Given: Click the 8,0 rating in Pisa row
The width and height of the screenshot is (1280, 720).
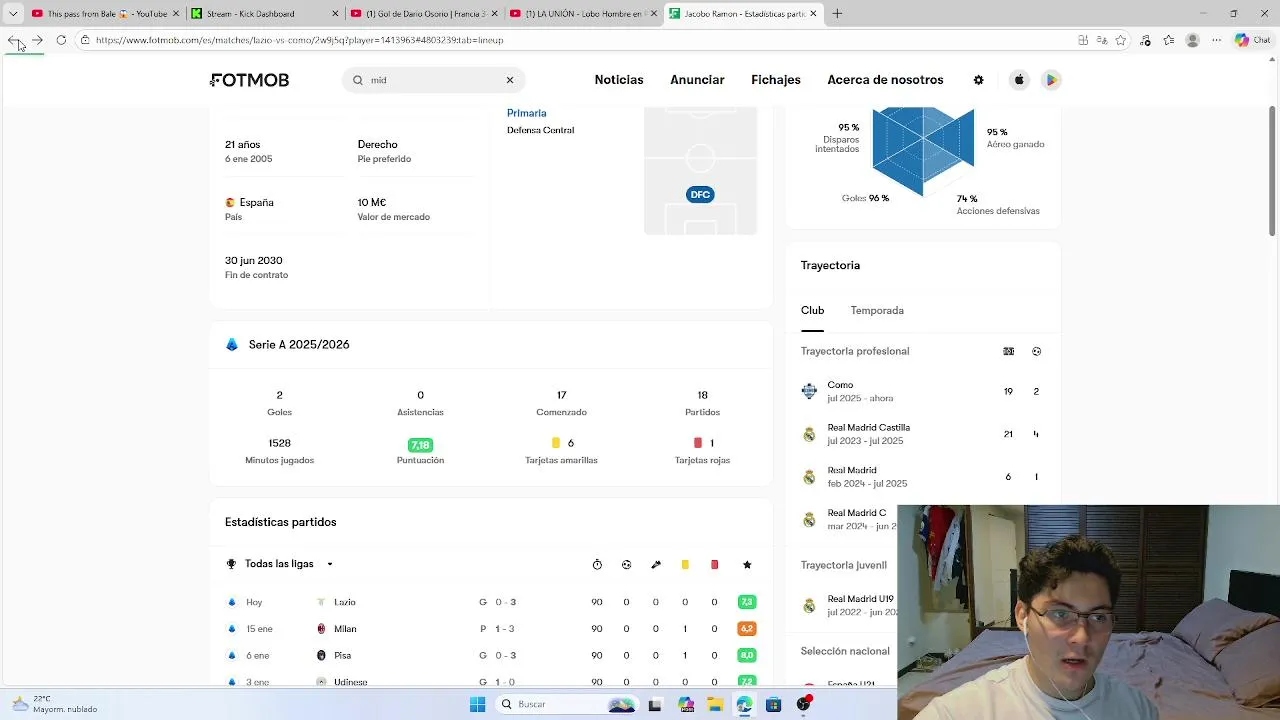Looking at the screenshot, I should 746,656.
